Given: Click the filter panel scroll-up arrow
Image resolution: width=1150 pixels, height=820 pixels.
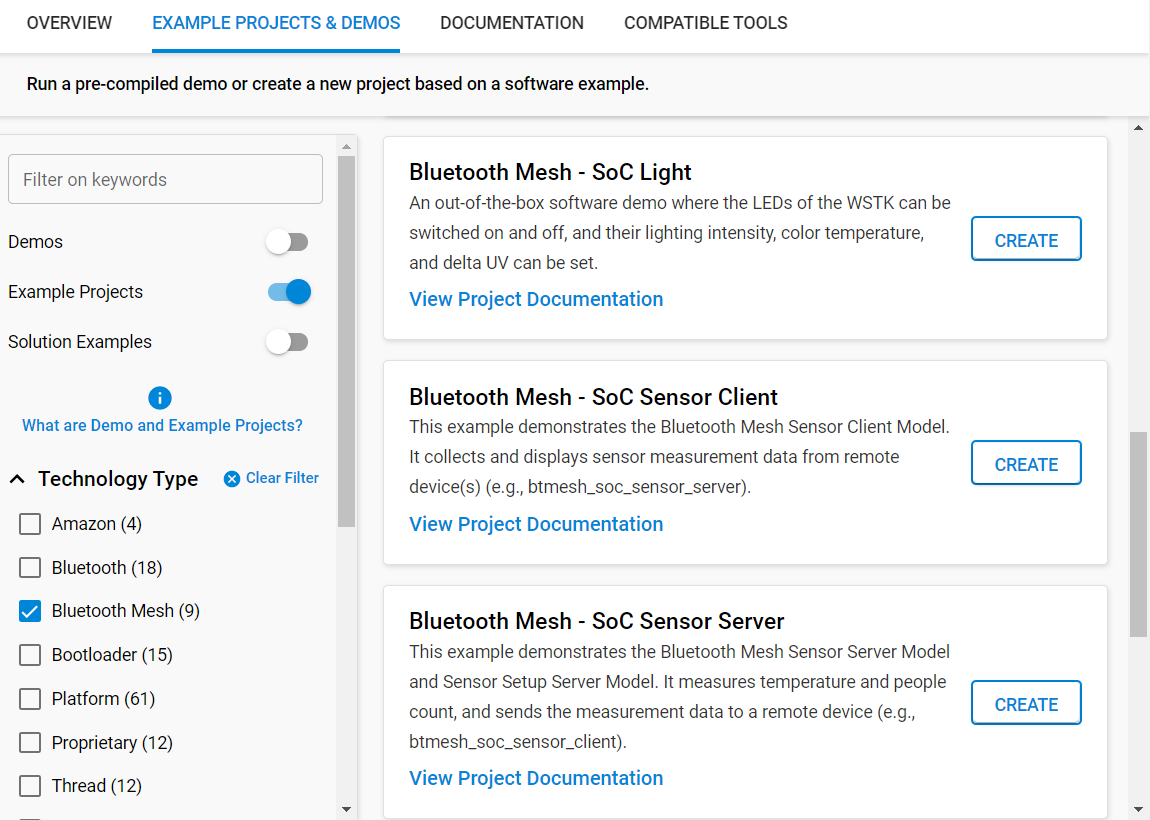Looking at the screenshot, I should 347,147.
